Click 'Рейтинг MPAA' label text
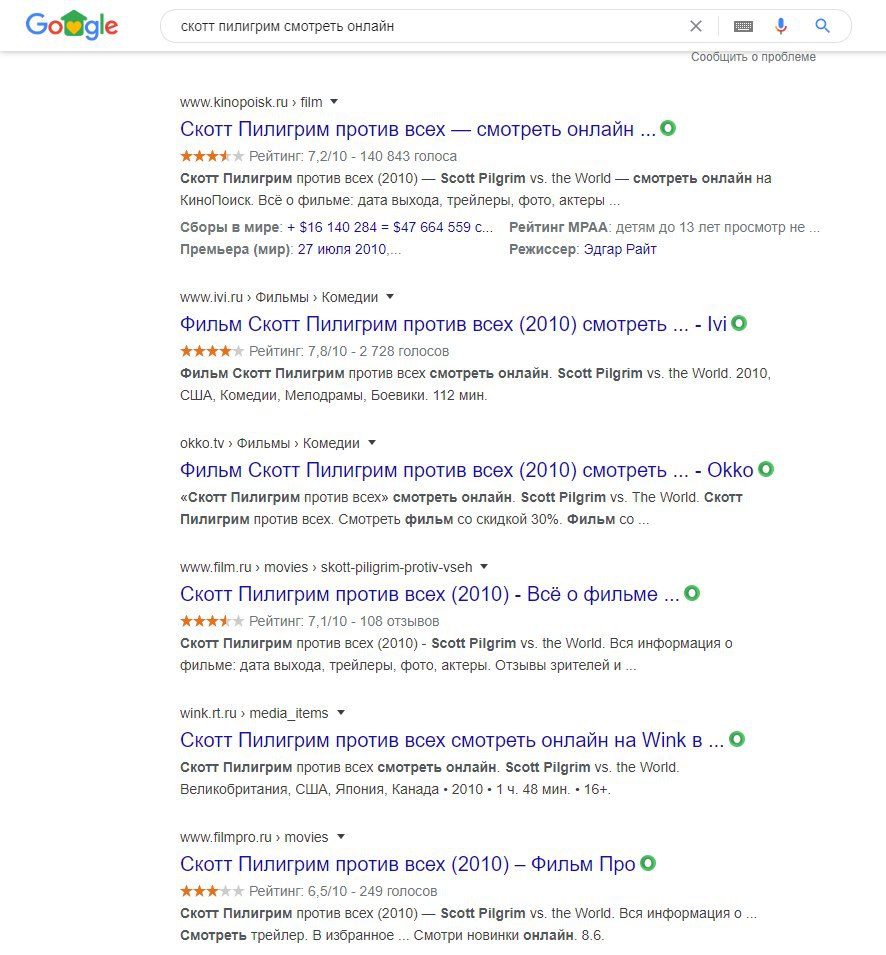886x955 pixels. [558, 227]
